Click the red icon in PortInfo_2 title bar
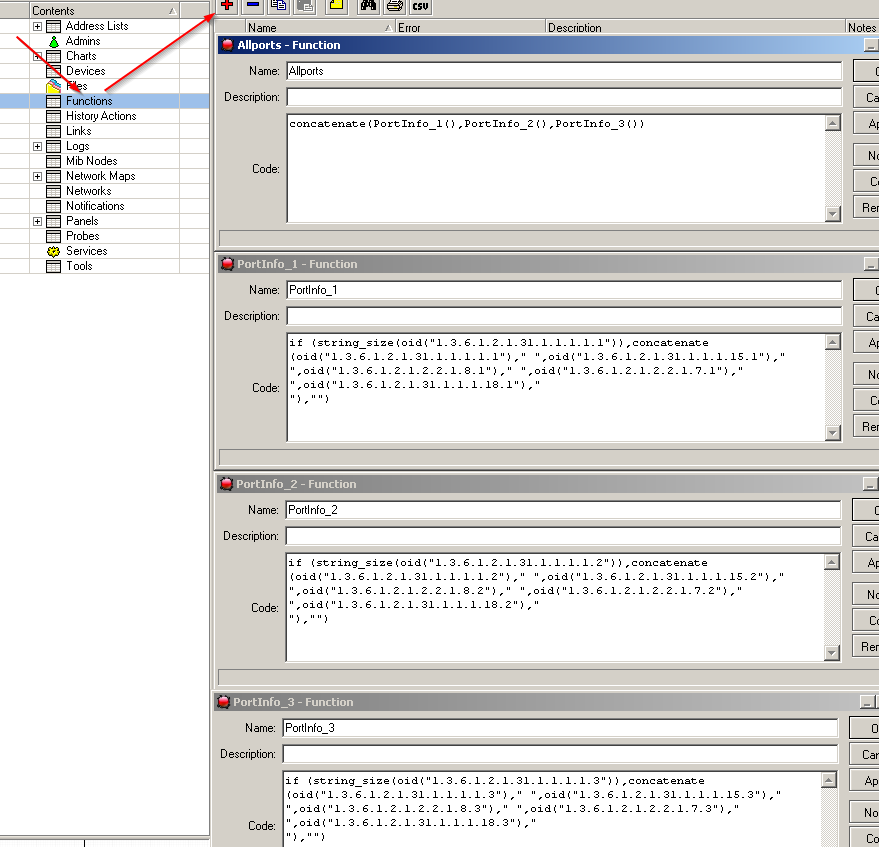 (226, 484)
